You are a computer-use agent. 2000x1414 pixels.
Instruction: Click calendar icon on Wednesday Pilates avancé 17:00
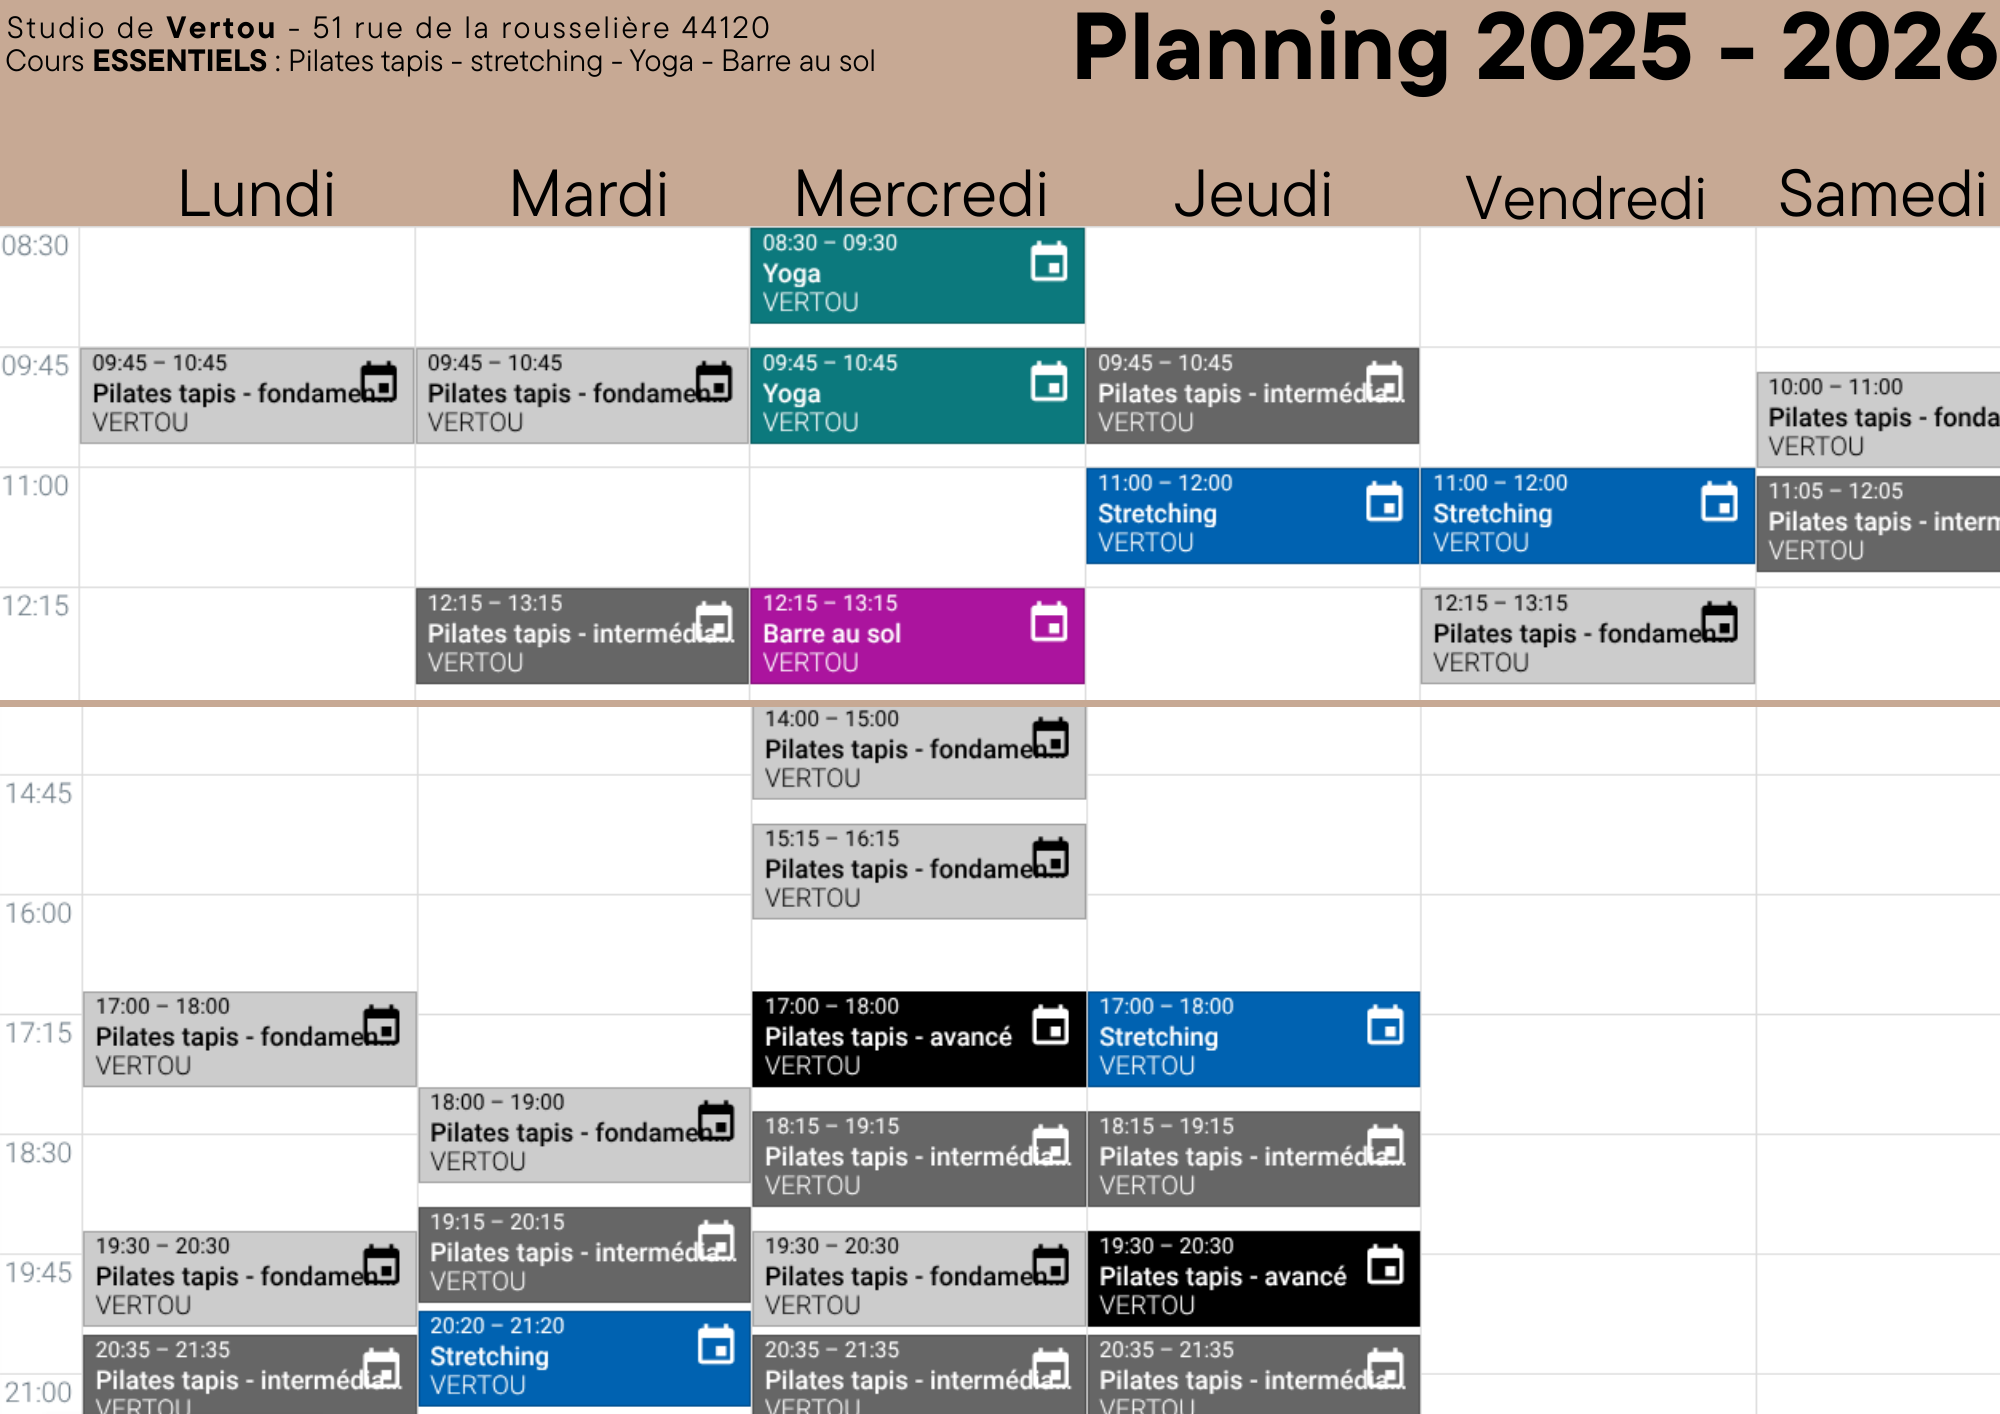pyautogui.click(x=1050, y=1025)
